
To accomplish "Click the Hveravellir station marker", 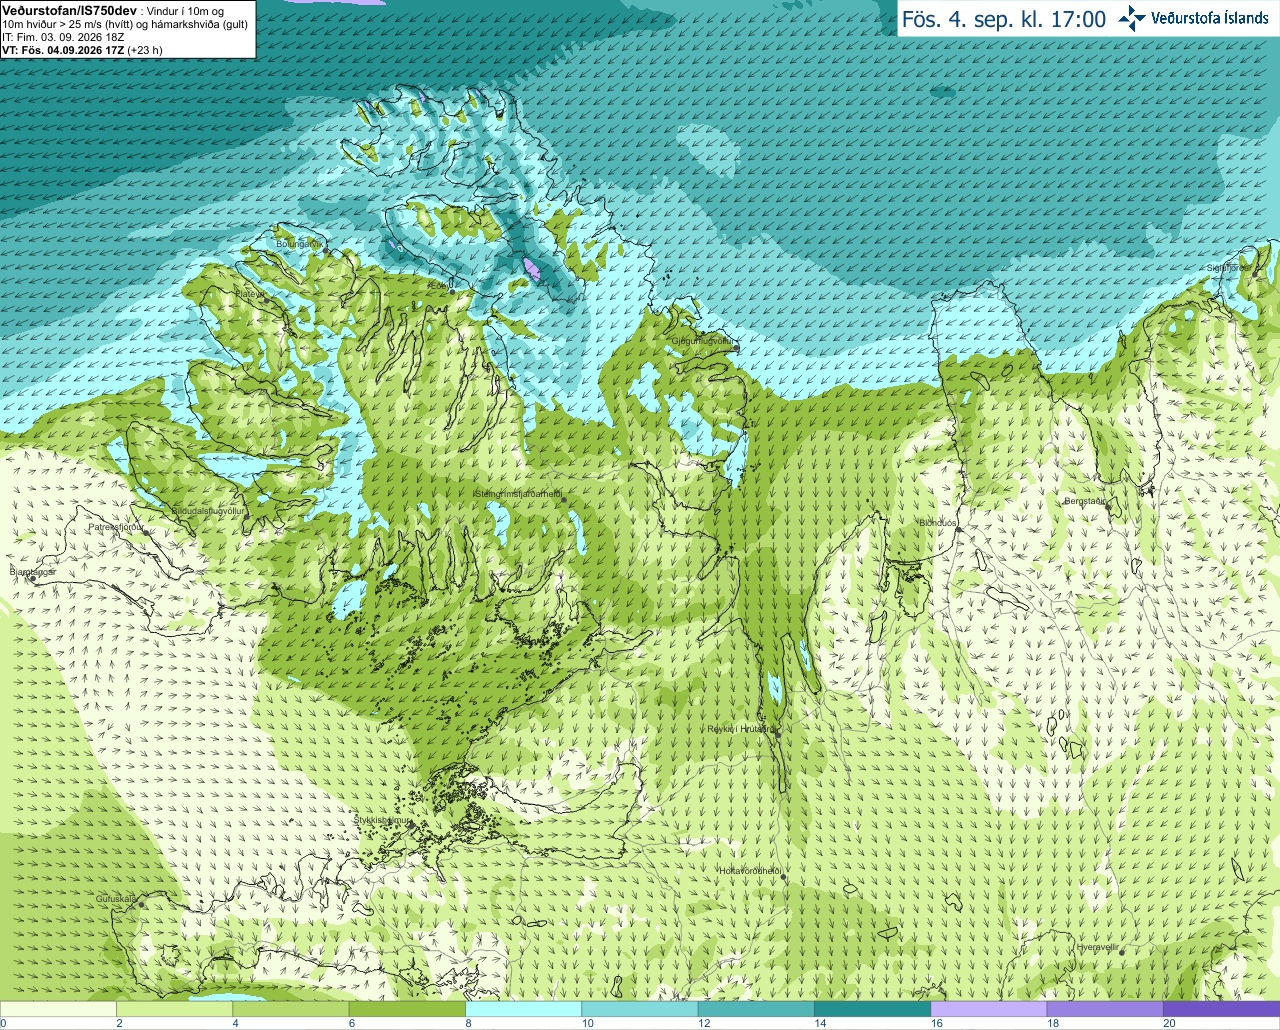I will [x=1121, y=952].
